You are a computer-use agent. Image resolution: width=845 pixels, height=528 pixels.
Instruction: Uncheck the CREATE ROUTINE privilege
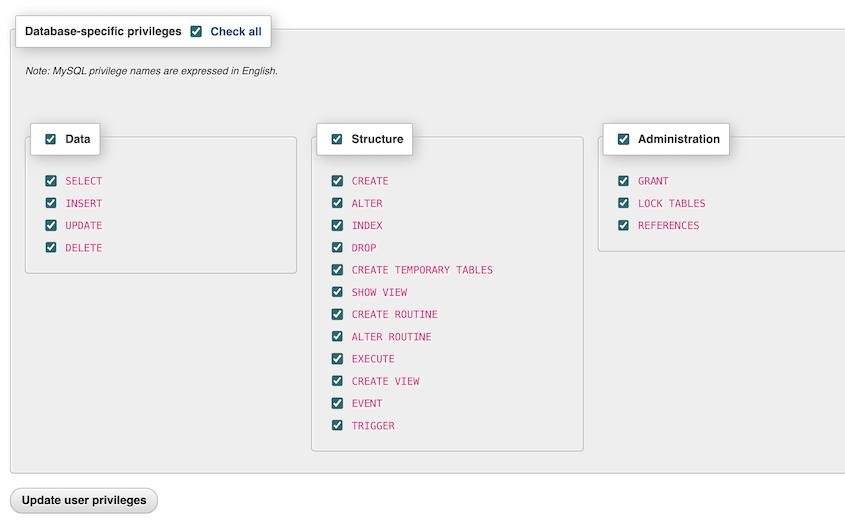337,314
